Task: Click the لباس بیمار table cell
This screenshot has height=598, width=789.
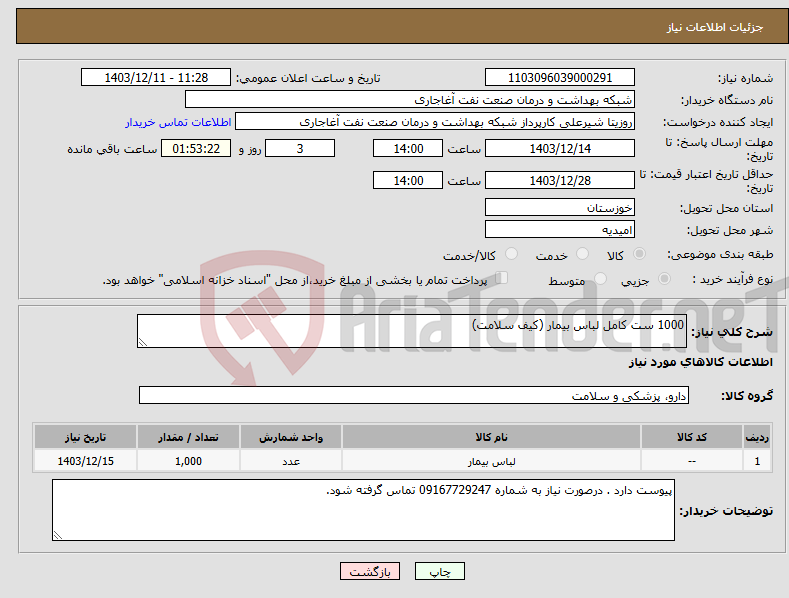Action: (491, 461)
